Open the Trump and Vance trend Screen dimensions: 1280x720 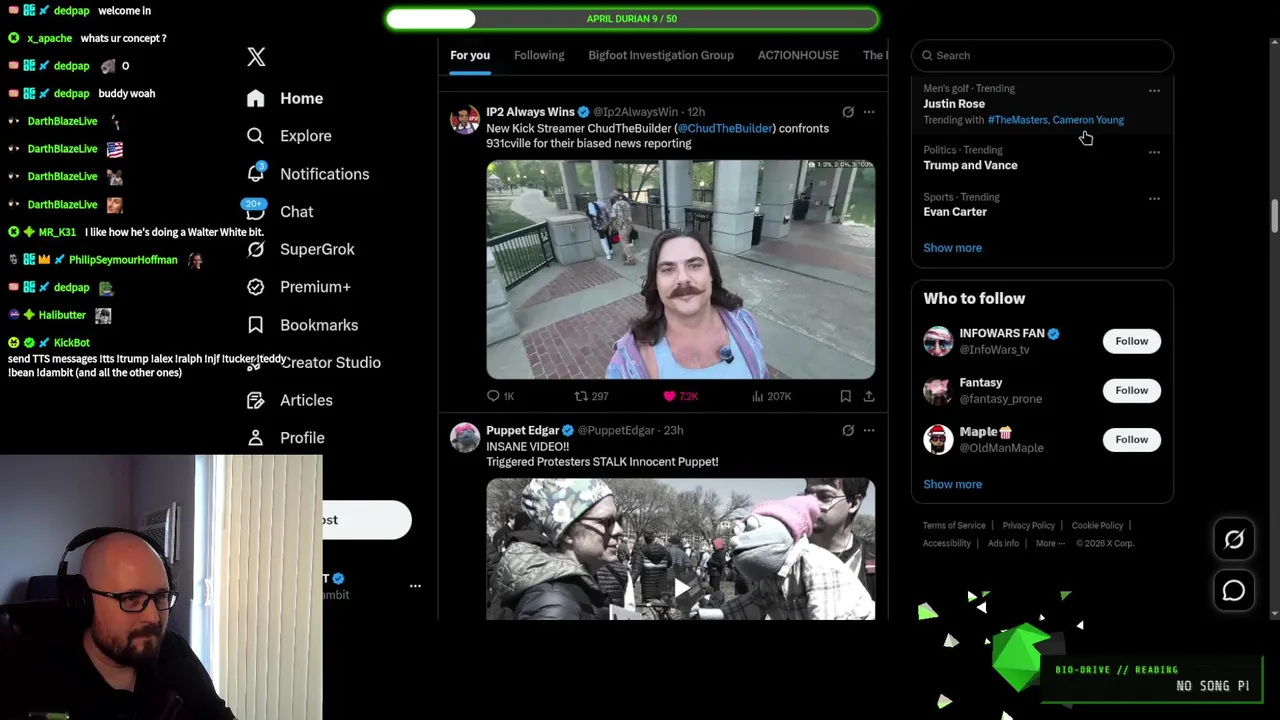pos(970,165)
